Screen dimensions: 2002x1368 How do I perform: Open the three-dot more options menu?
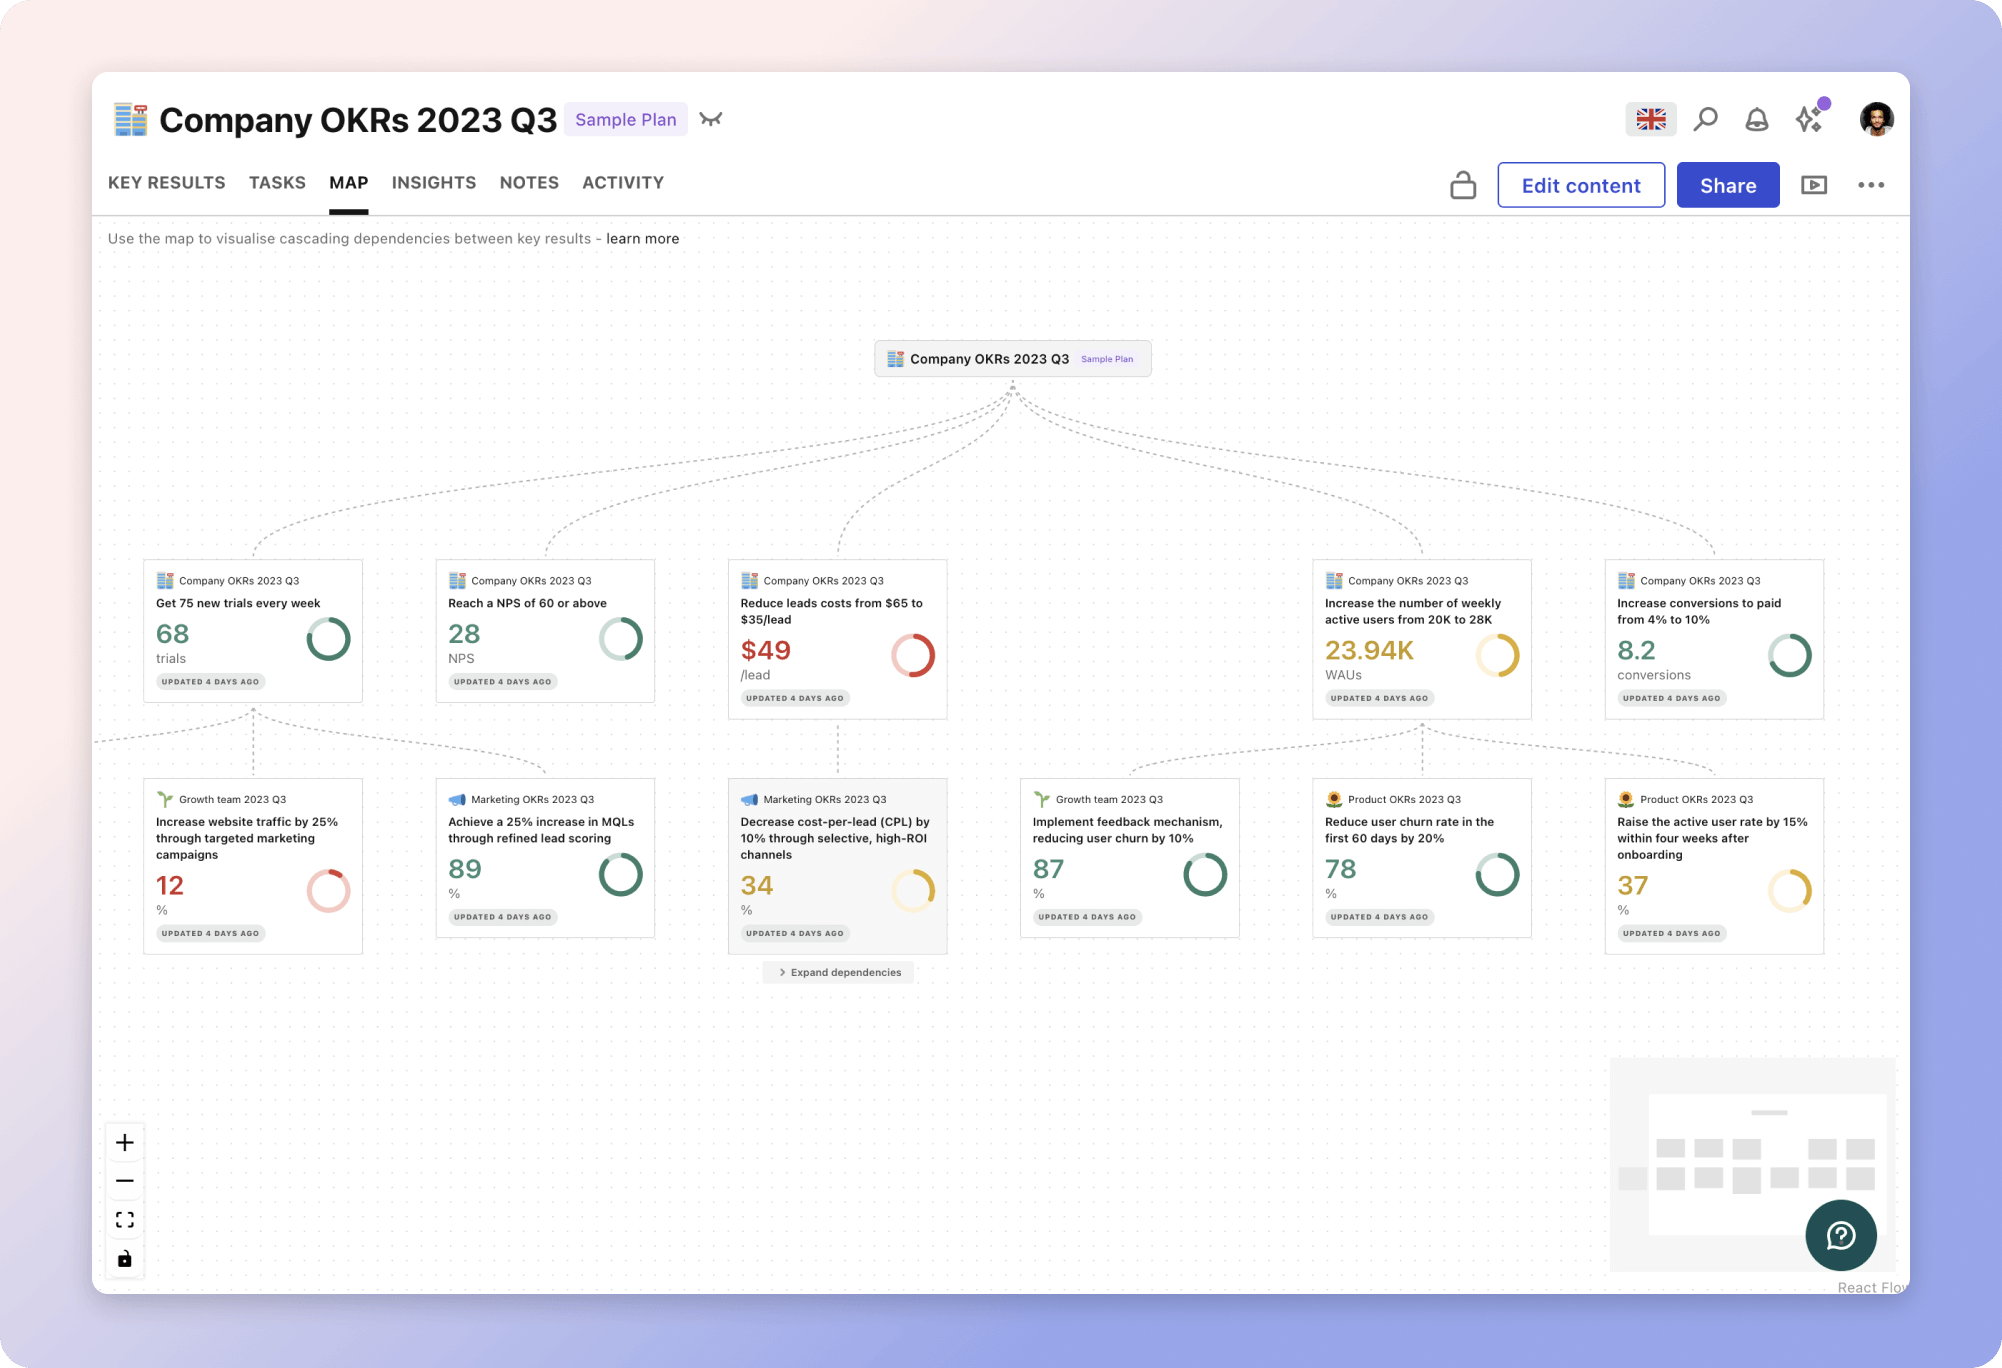1871,185
